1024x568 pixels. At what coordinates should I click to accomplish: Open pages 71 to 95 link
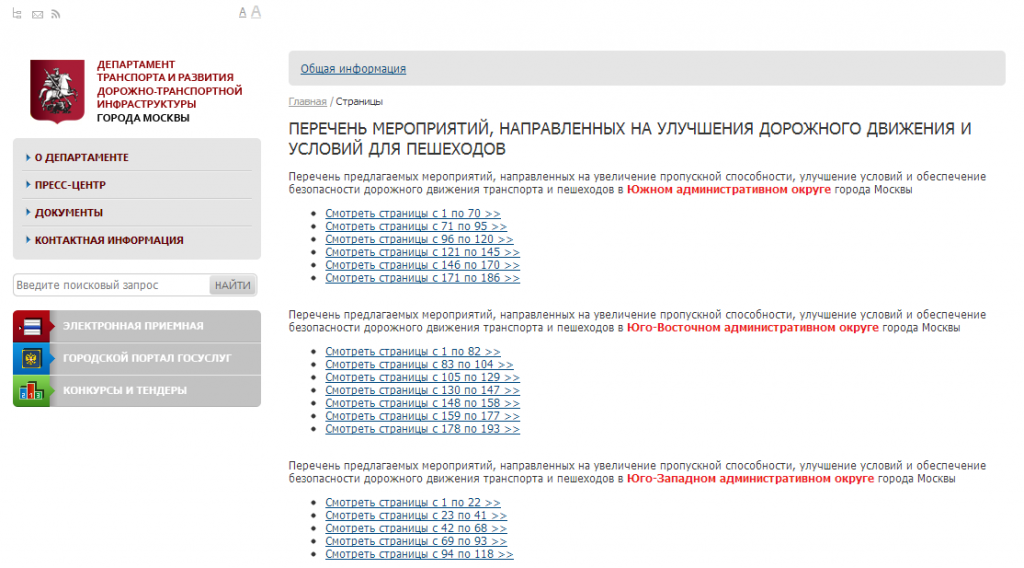click(x=416, y=227)
